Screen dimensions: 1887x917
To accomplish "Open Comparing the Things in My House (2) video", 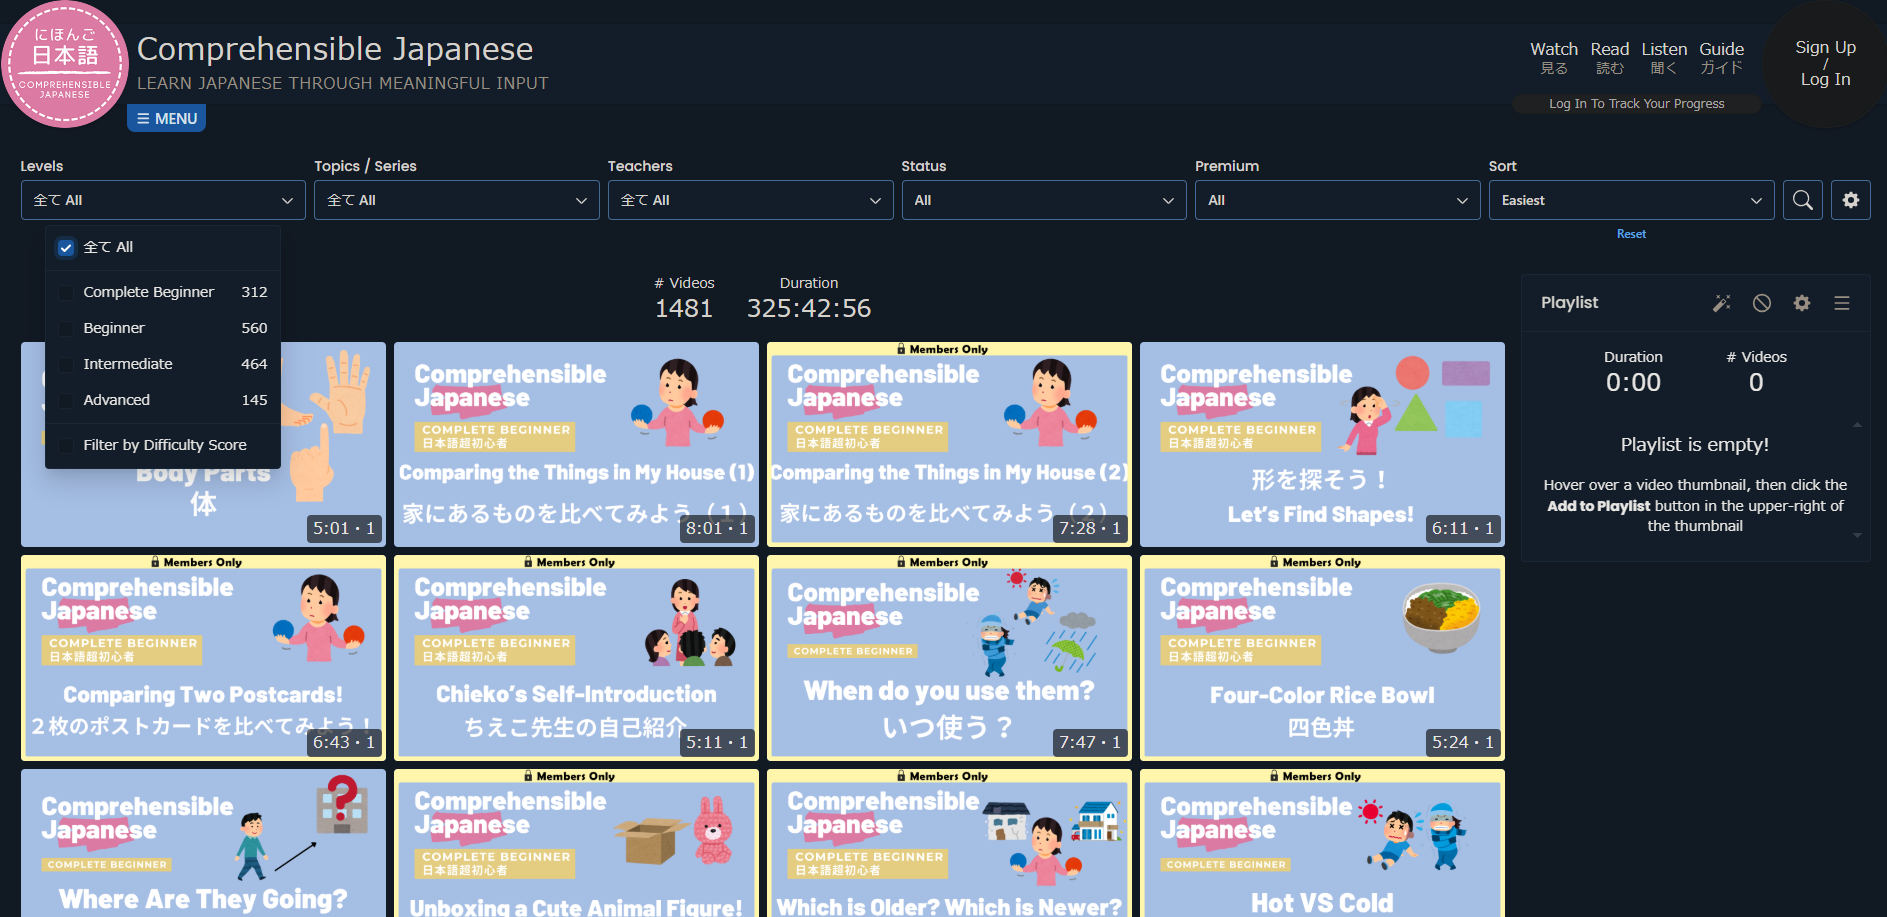I will coord(949,445).
